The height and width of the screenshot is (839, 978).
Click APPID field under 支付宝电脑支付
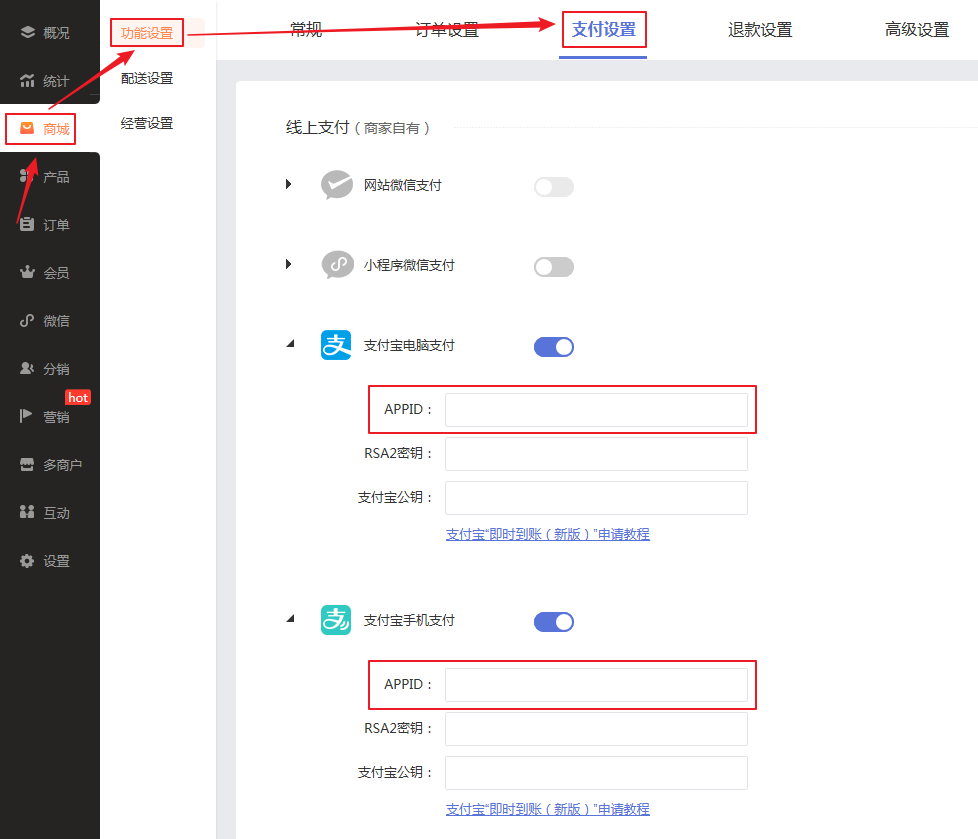(x=596, y=410)
